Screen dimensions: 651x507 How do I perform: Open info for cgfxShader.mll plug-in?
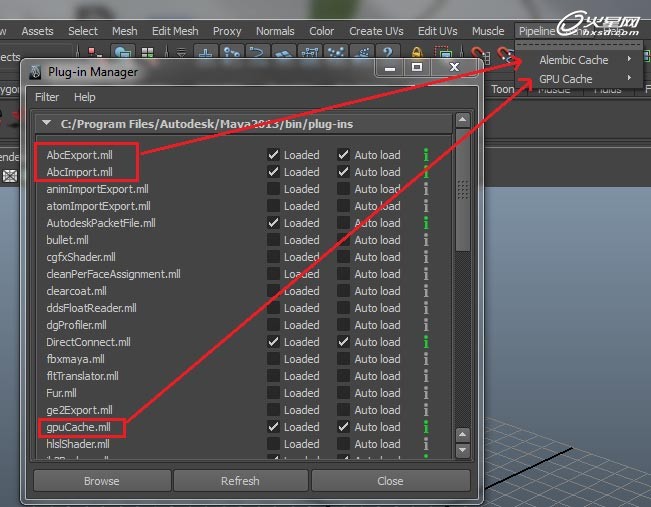[426, 257]
